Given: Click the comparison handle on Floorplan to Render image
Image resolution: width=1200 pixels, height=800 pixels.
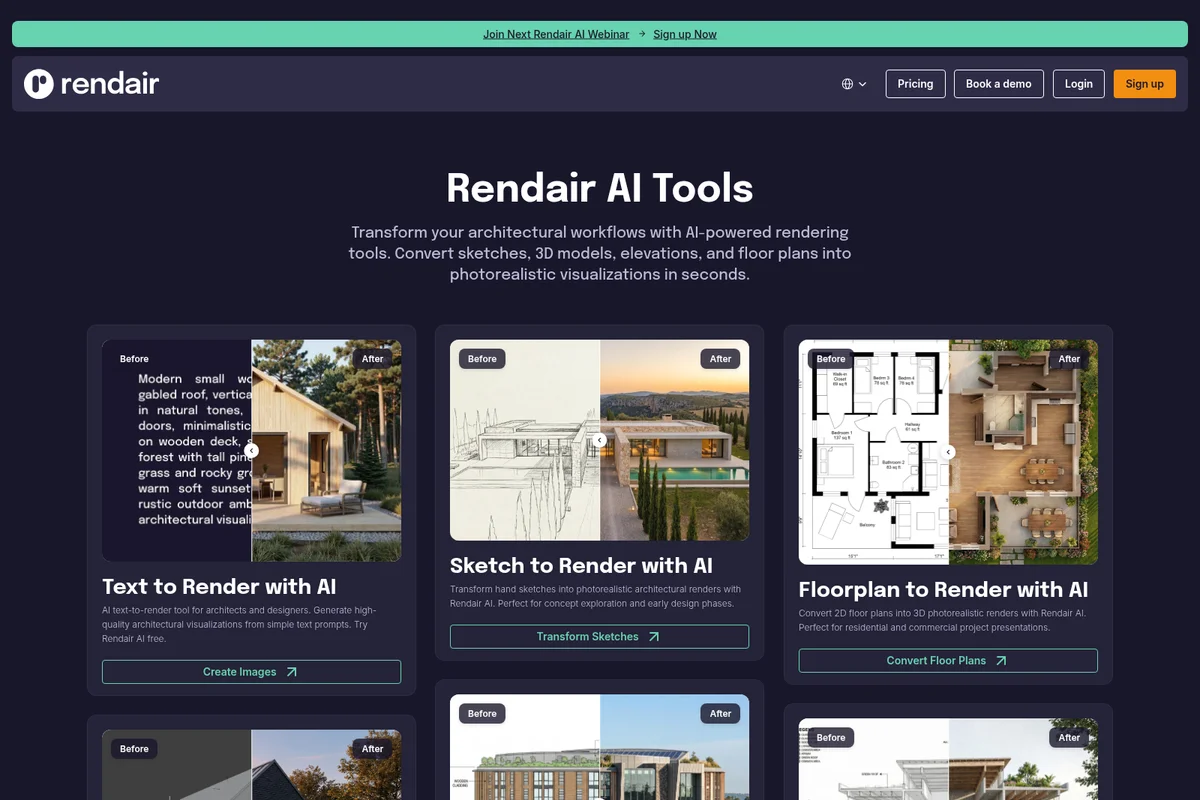Looking at the screenshot, I should coord(948,452).
